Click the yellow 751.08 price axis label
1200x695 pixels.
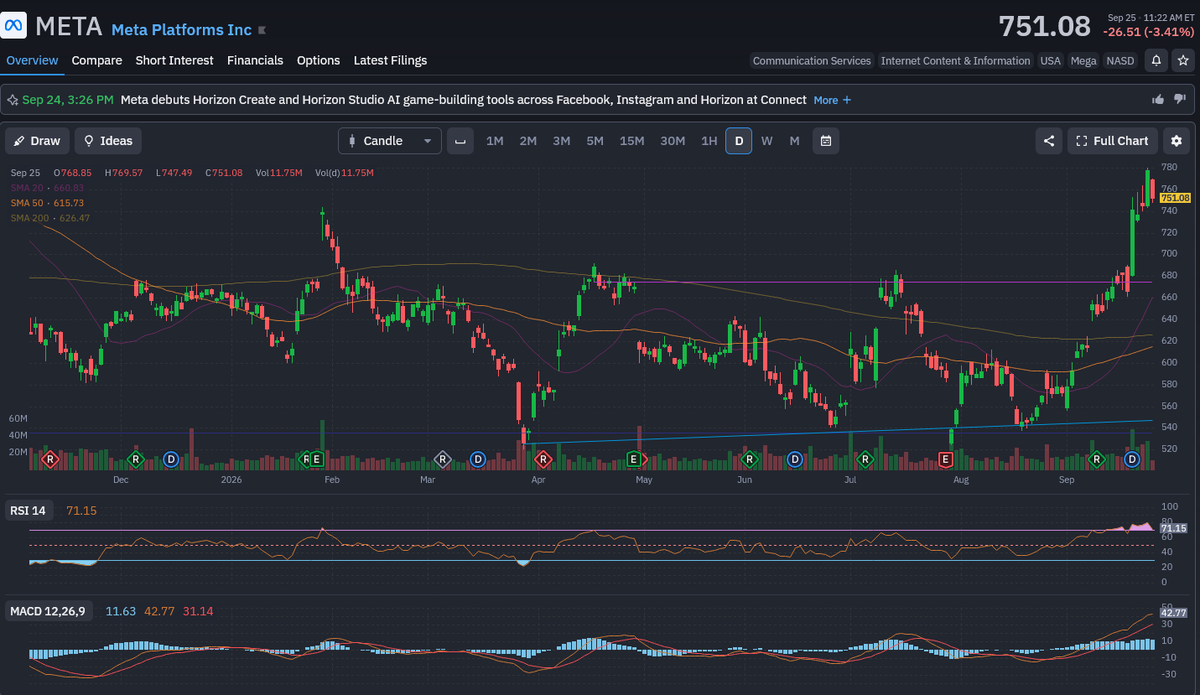[x=1174, y=198]
